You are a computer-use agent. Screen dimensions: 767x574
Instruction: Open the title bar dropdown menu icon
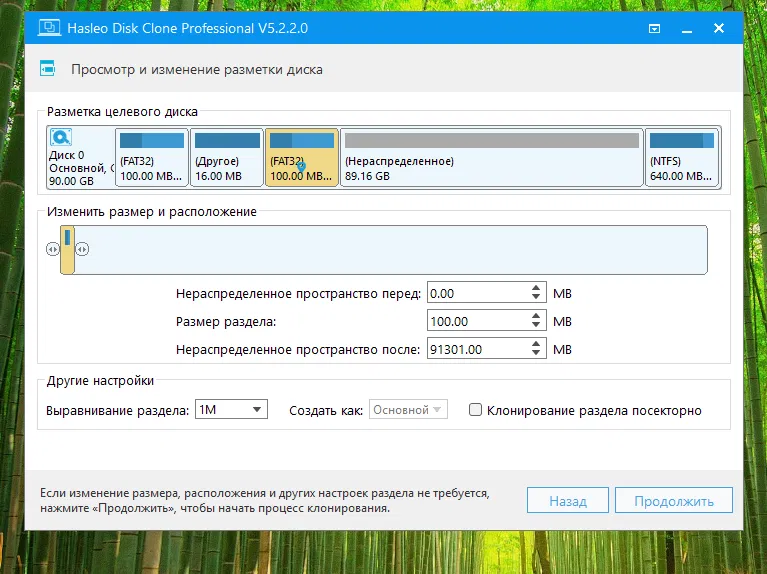tap(654, 28)
